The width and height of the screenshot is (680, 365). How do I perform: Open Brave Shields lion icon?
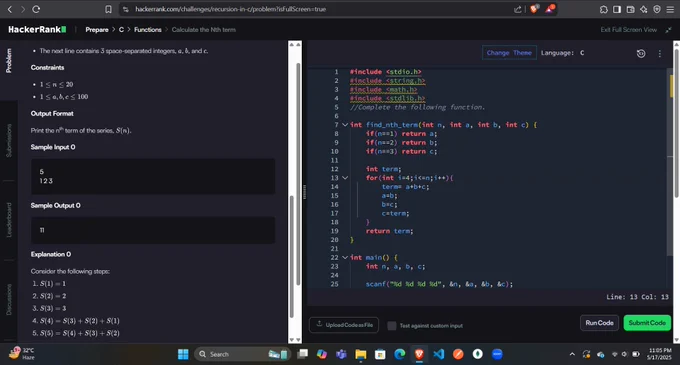point(534,9)
